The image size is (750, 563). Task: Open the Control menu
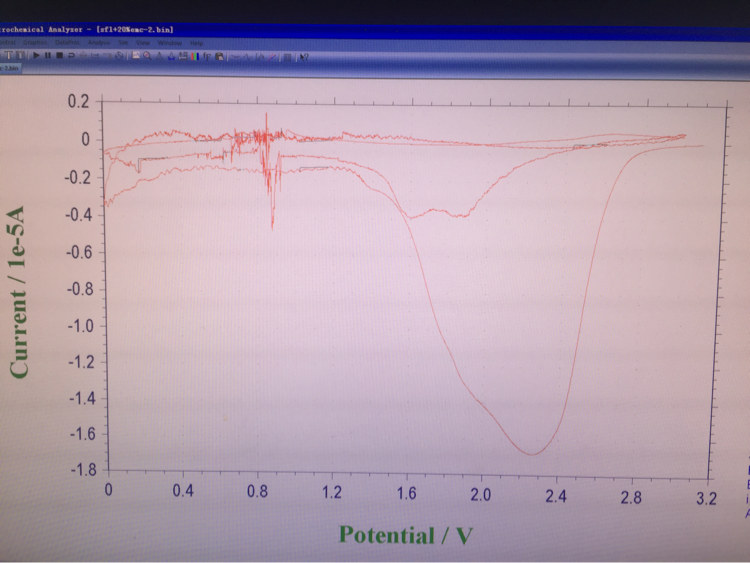8,43
